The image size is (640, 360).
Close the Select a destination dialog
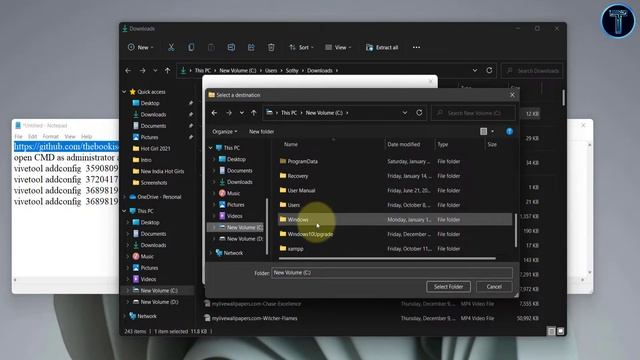click(x=512, y=95)
